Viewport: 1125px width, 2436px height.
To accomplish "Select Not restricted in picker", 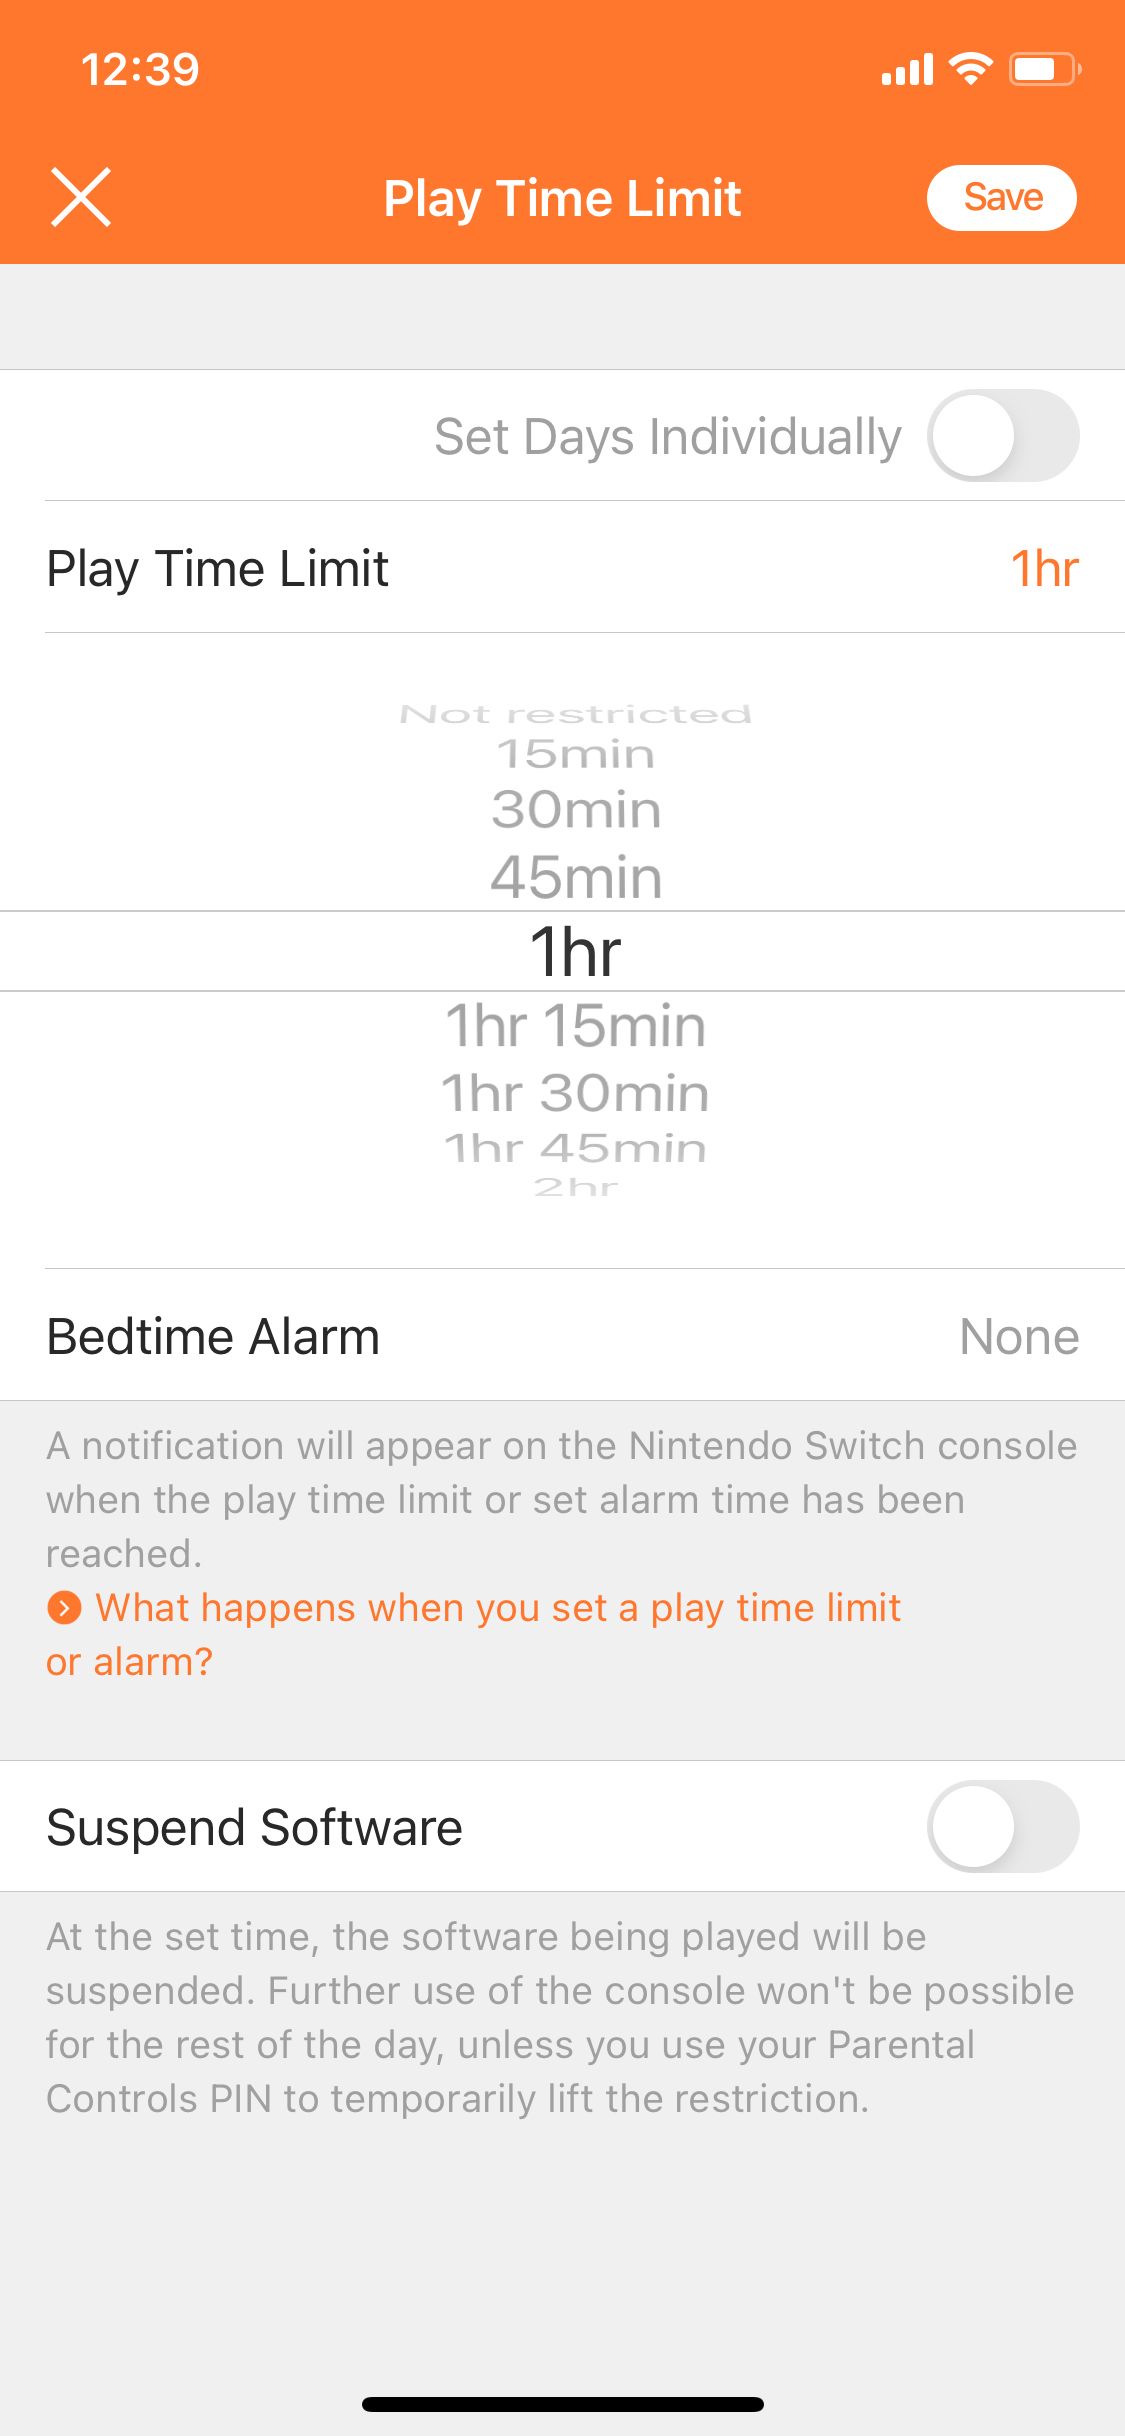I will [576, 714].
